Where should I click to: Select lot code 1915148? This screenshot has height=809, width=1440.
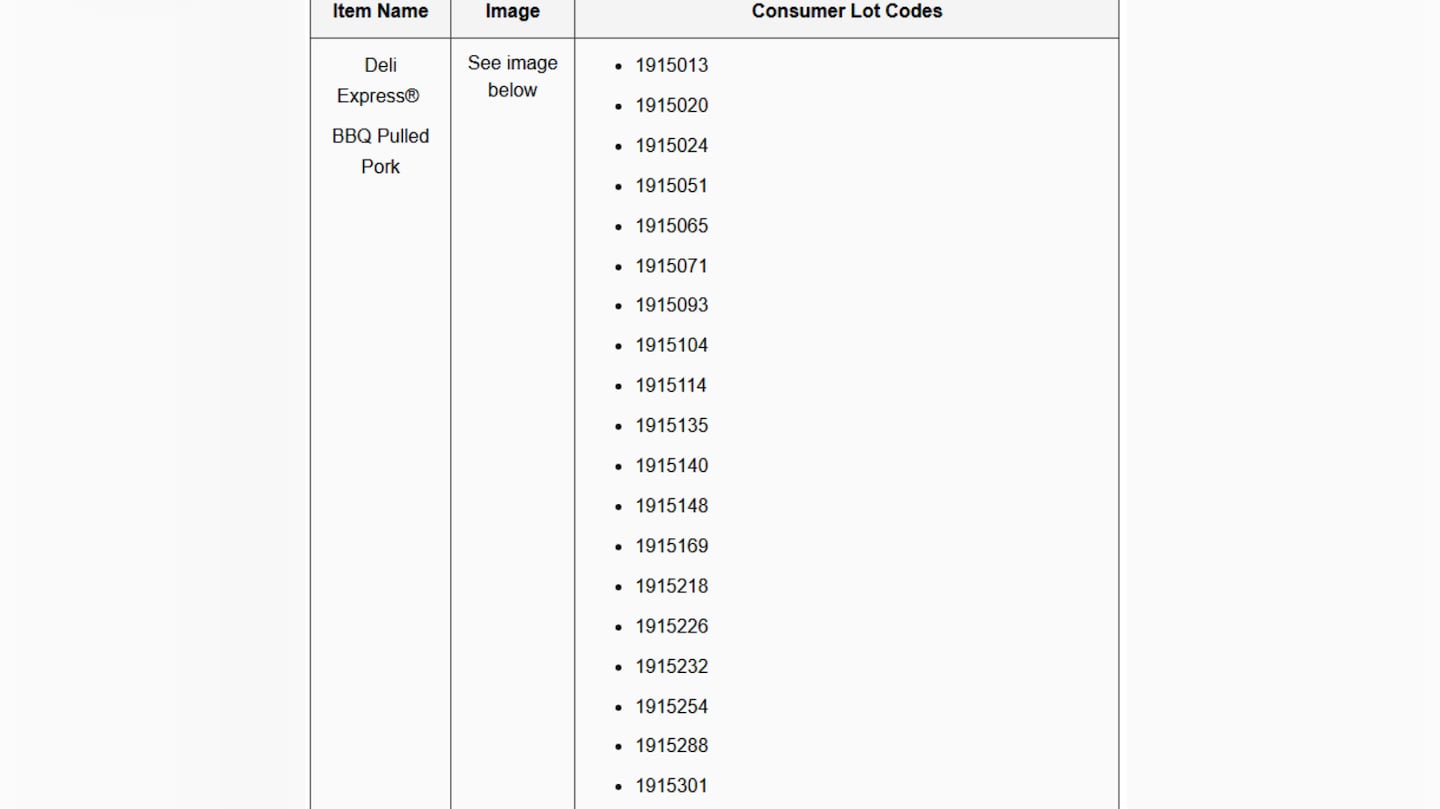(x=671, y=505)
